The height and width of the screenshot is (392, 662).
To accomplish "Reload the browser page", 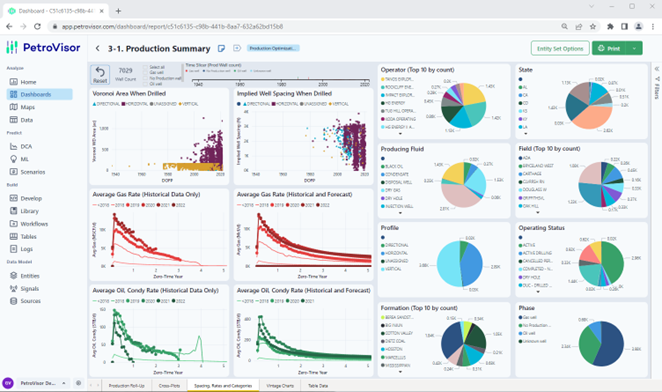I will (37, 26).
